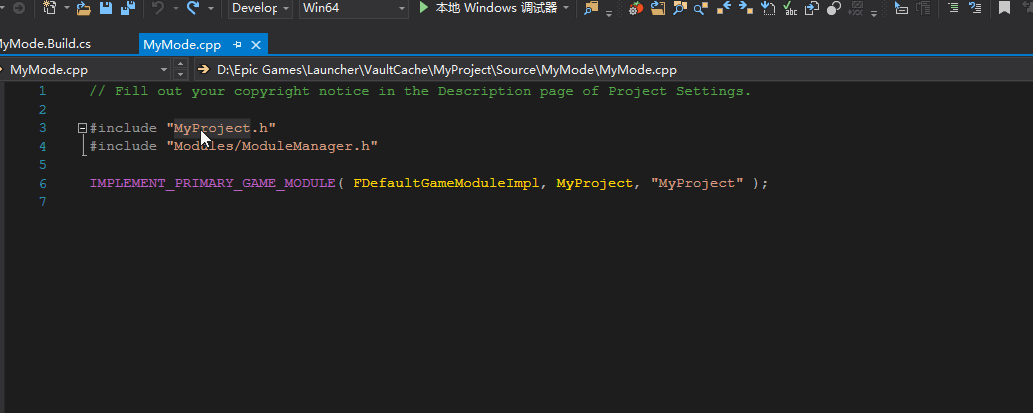Click the Go to Implementation icon
The image size is (1033, 413).
point(768,8)
